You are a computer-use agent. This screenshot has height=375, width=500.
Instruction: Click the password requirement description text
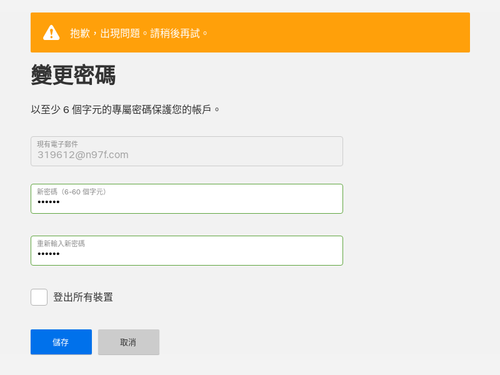[x=125, y=109]
